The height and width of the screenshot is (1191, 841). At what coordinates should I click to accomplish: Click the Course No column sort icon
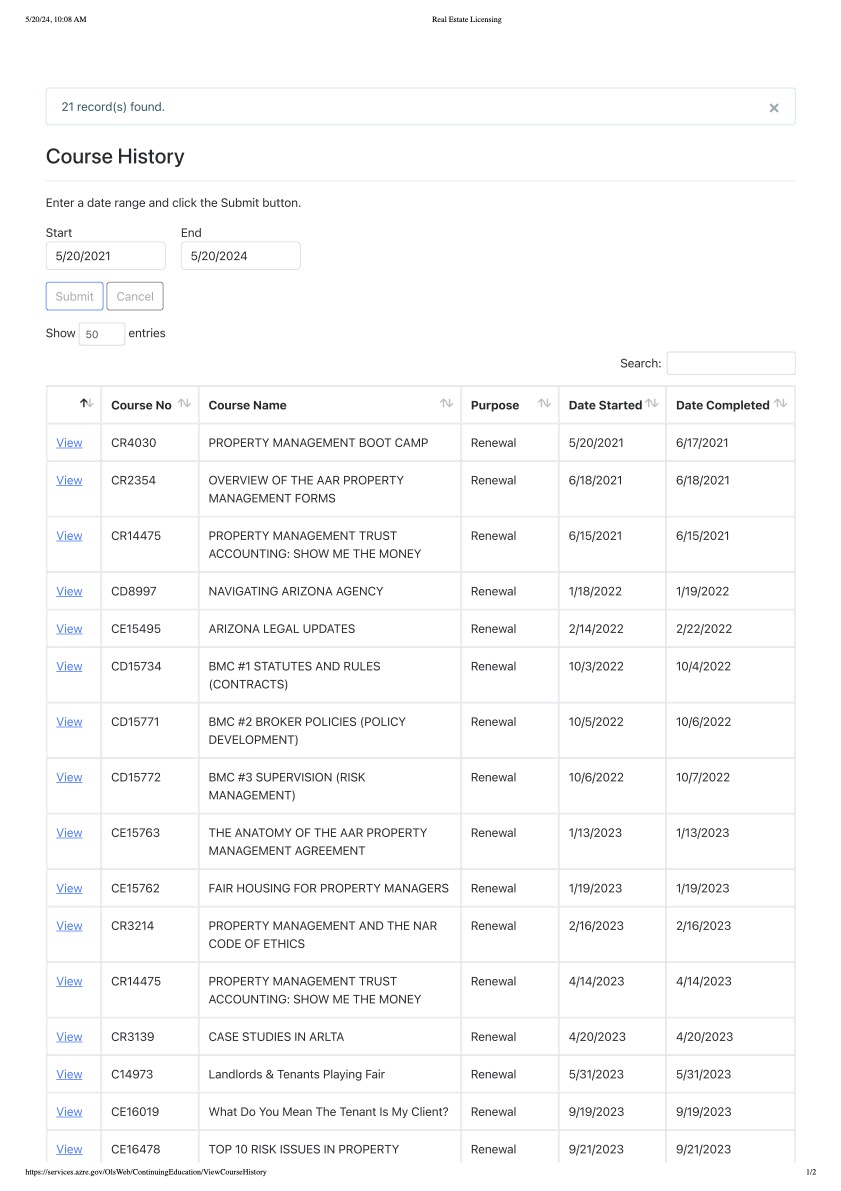(x=185, y=403)
